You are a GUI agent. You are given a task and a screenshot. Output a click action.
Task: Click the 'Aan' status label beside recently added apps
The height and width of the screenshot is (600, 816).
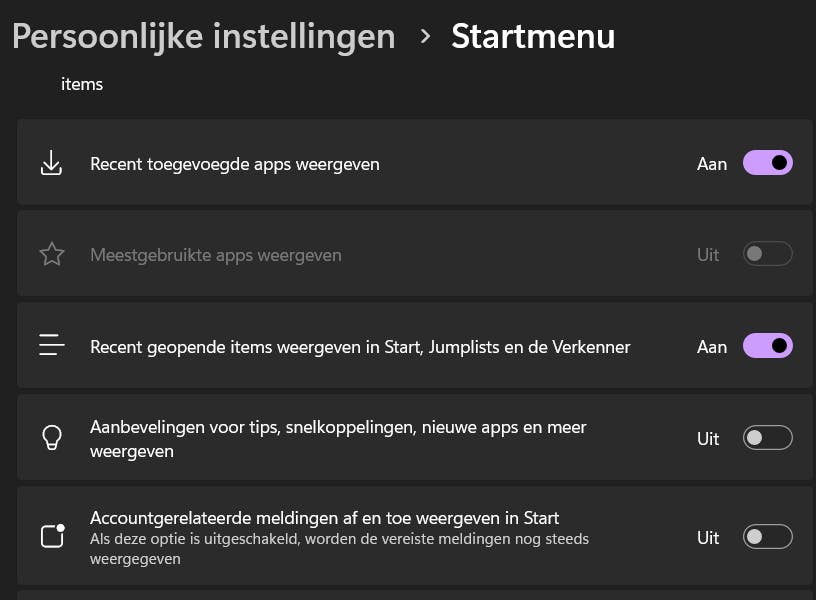(x=711, y=164)
